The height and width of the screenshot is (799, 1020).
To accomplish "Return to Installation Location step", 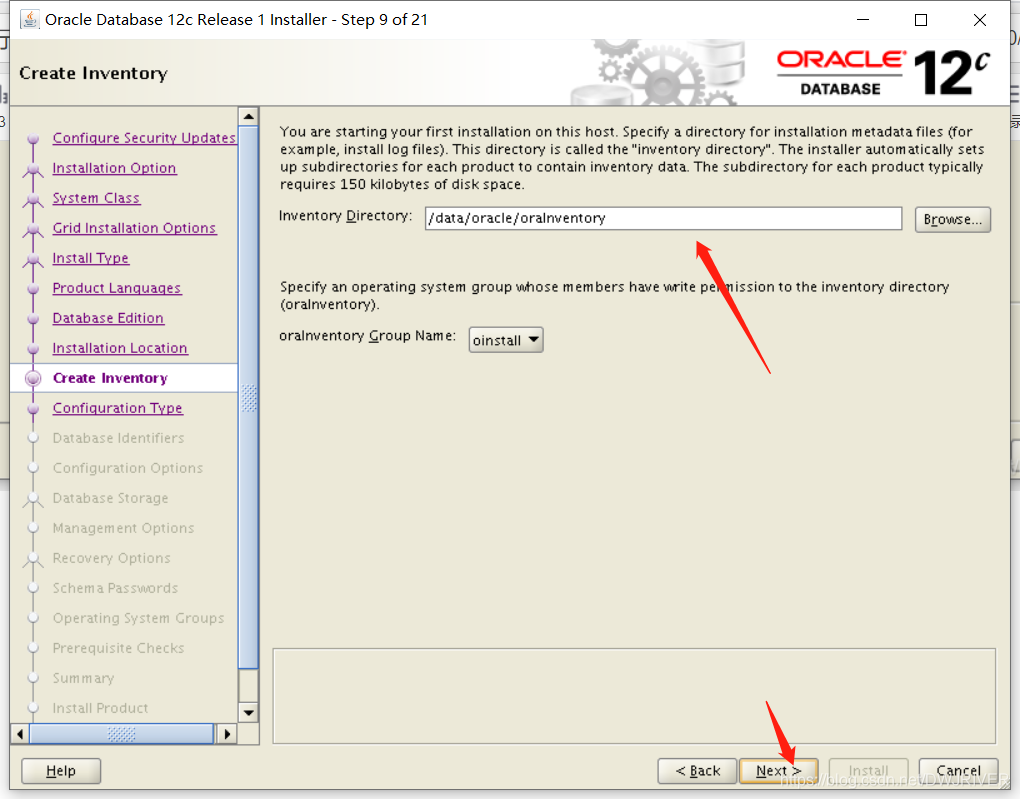I will [120, 347].
